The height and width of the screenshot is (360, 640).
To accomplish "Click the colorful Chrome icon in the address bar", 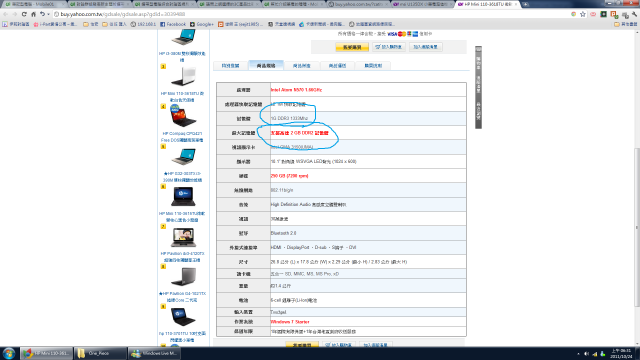I will click(573, 14).
